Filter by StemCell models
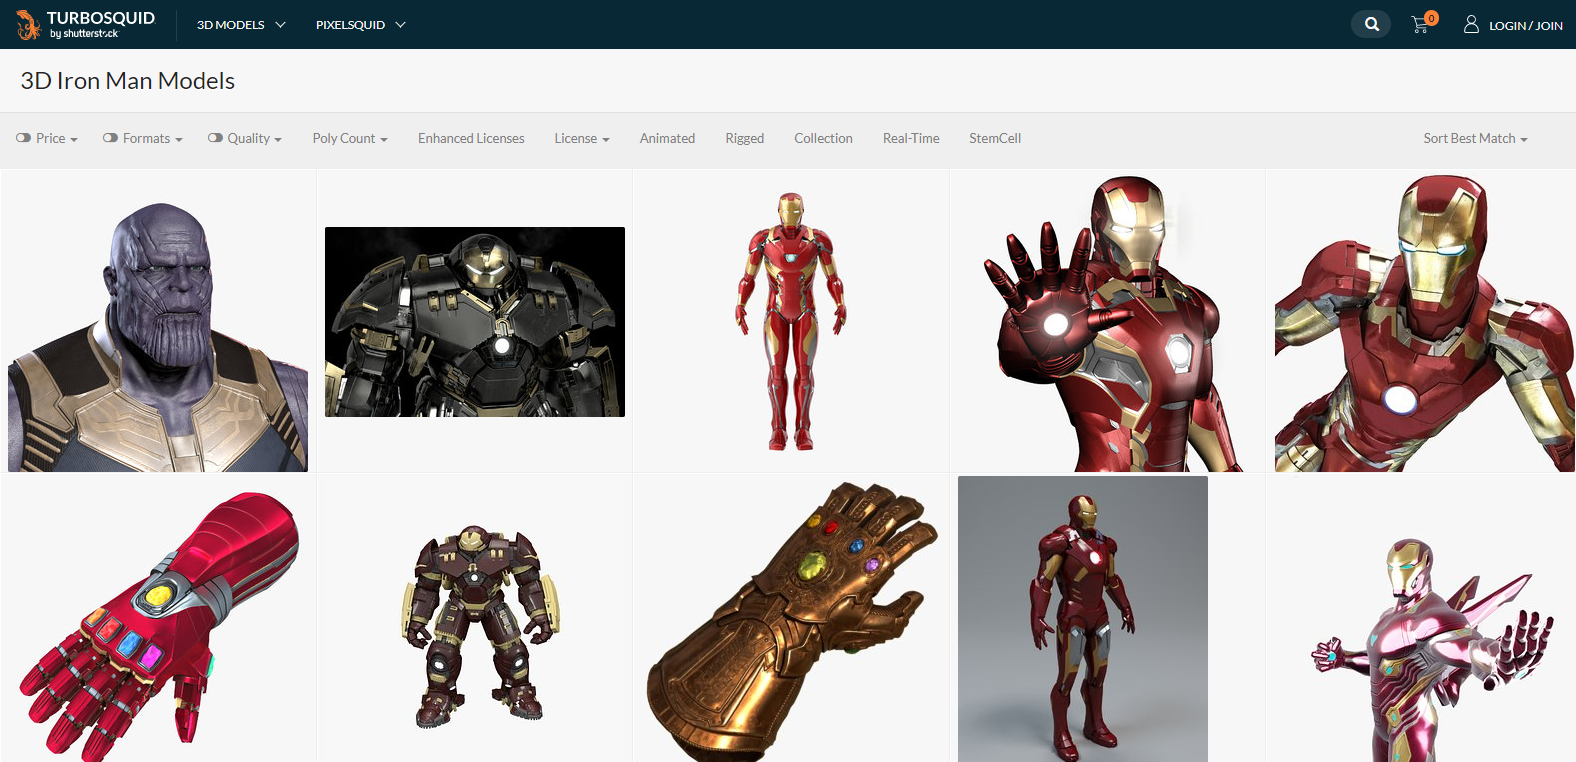1576x762 pixels. pyautogui.click(x=995, y=138)
